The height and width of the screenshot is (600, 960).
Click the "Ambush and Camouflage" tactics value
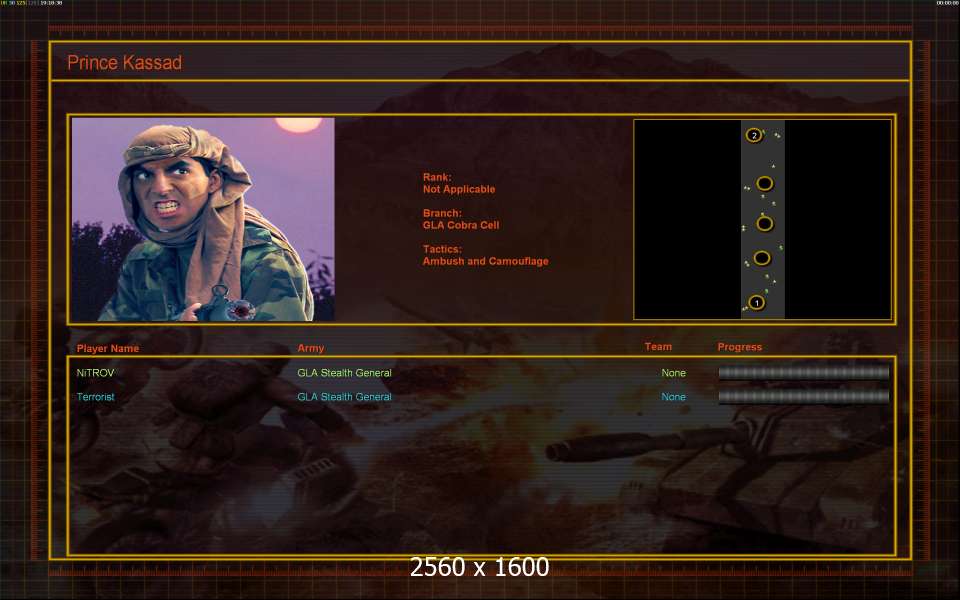[x=486, y=261]
